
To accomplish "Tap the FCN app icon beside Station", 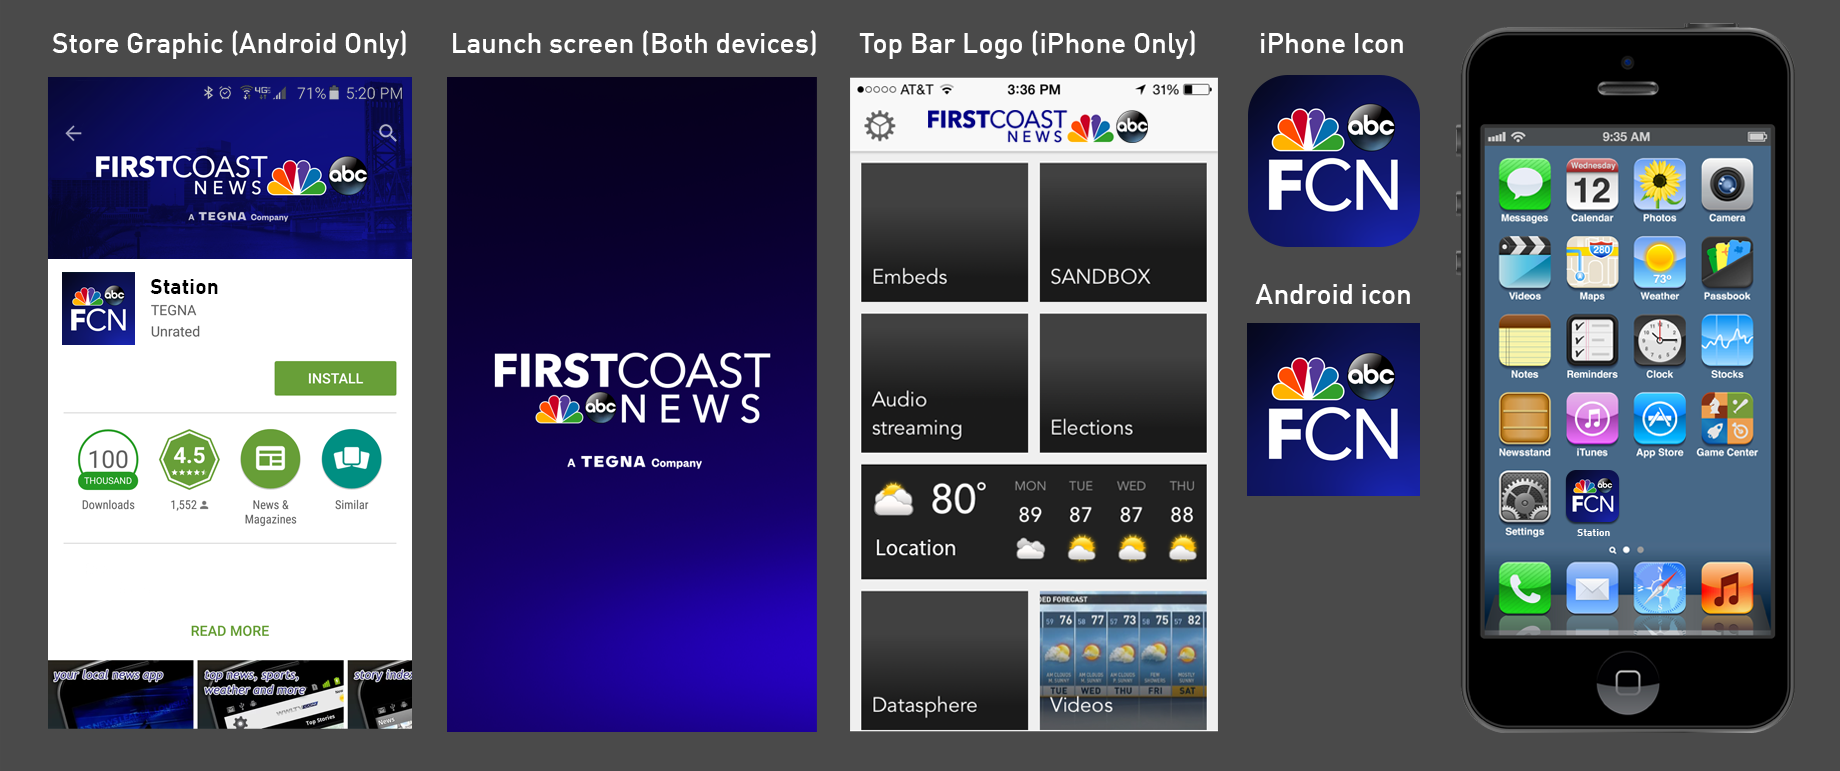I will tap(98, 308).
